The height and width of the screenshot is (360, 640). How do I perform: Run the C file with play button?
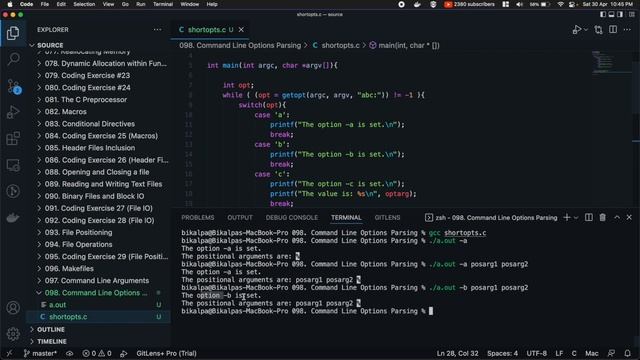[577, 29]
